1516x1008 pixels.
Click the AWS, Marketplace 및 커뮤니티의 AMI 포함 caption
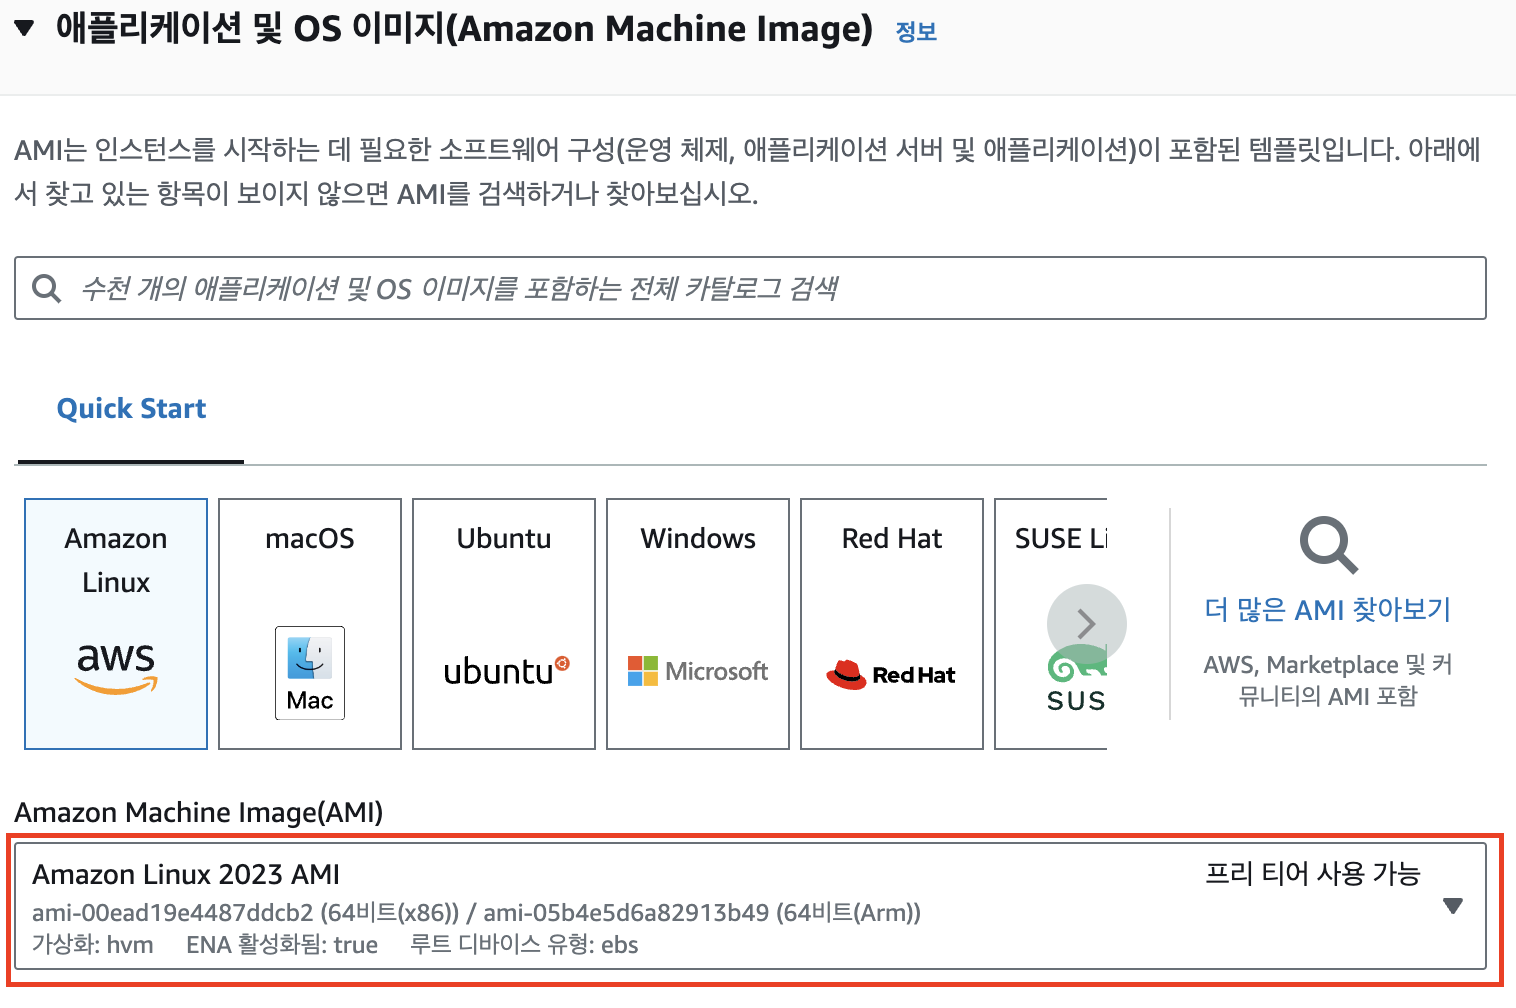click(x=1328, y=680)
